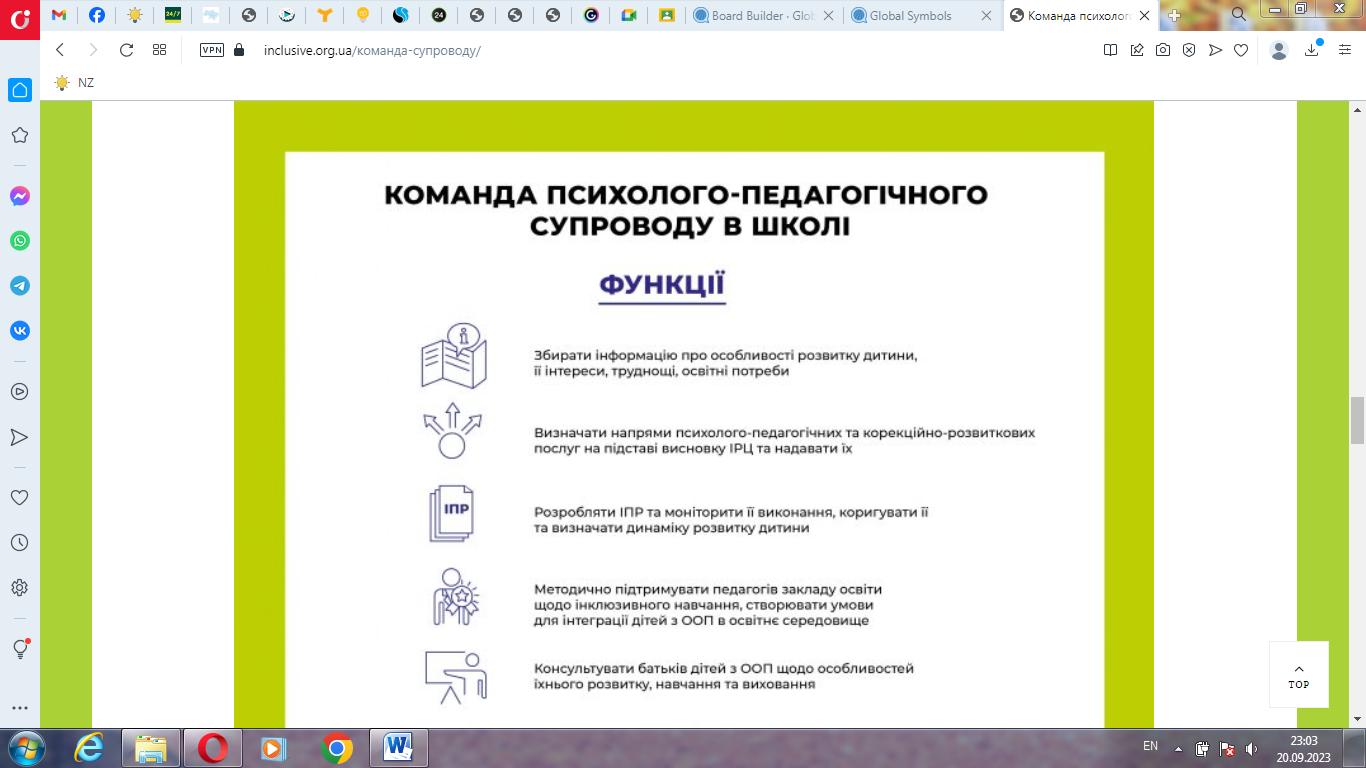Add page to bookmarks with heart icon
The width and height of the screenshot is (1366, 768).
coord(1241,50)
